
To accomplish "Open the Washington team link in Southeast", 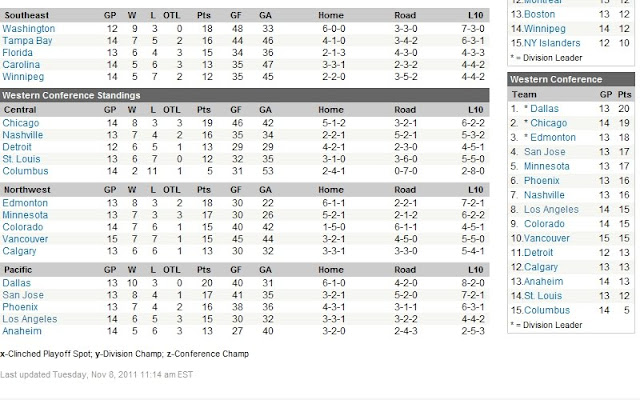I will point(29,29).
